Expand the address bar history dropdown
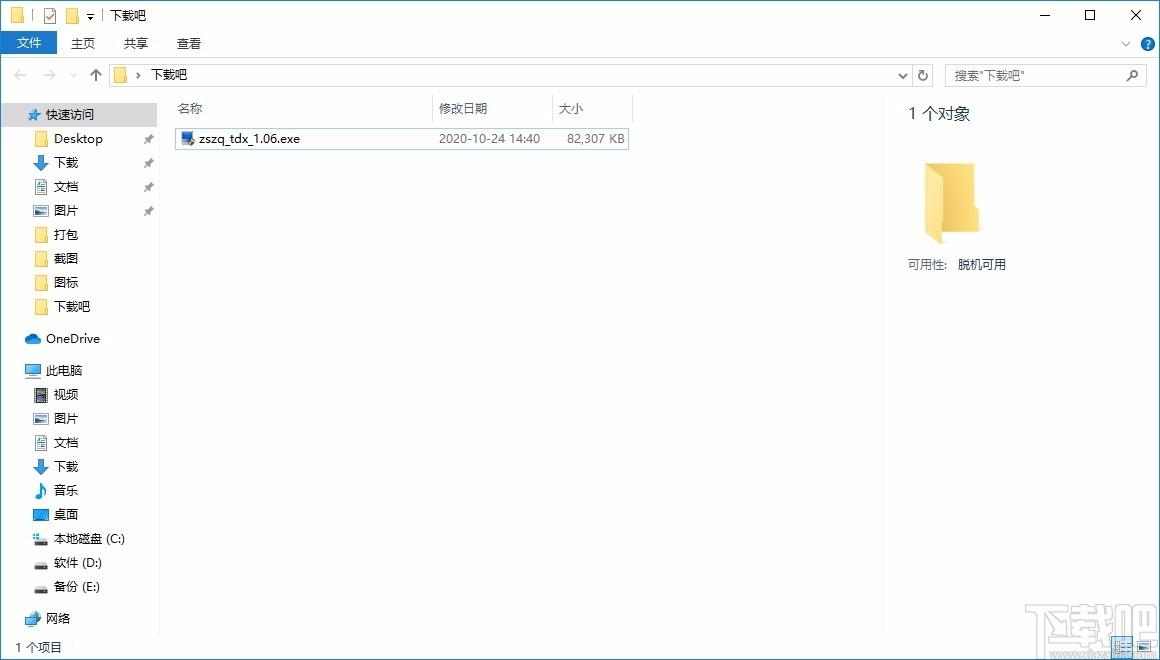The image size is (1160, 660). coord(903,75)
